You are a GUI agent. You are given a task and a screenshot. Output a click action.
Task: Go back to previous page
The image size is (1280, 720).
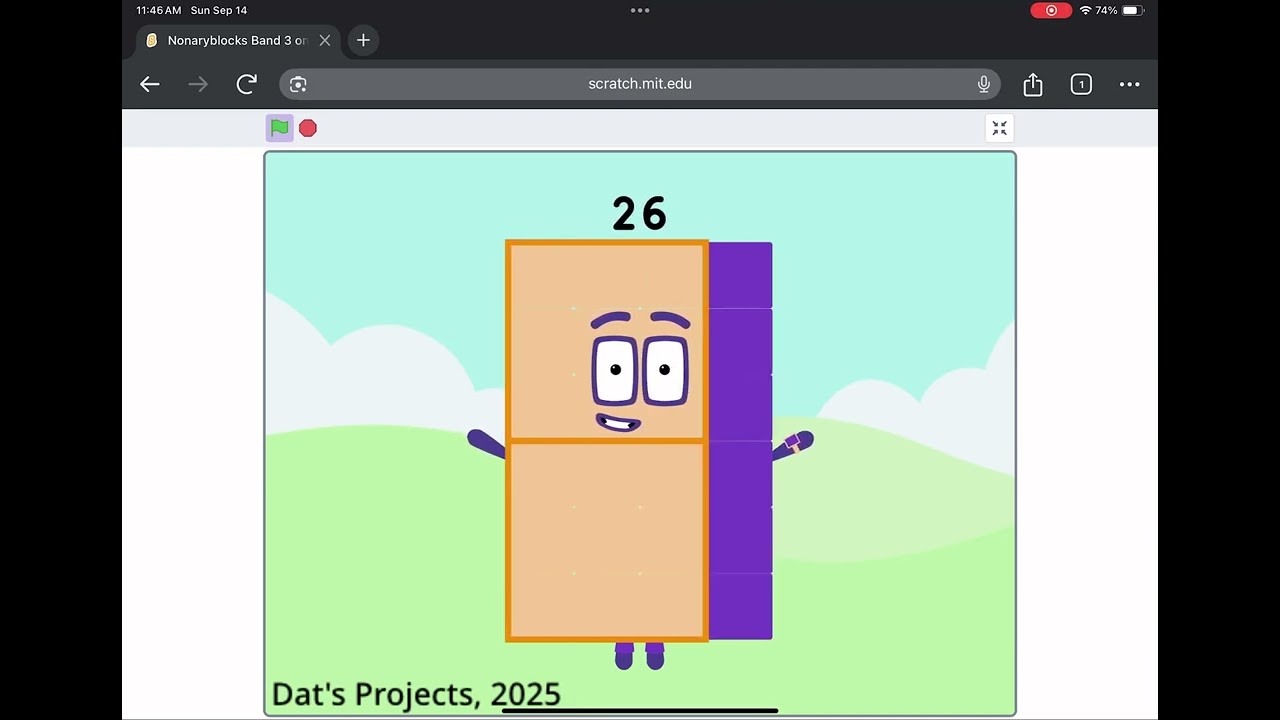(x=150, y=84)
